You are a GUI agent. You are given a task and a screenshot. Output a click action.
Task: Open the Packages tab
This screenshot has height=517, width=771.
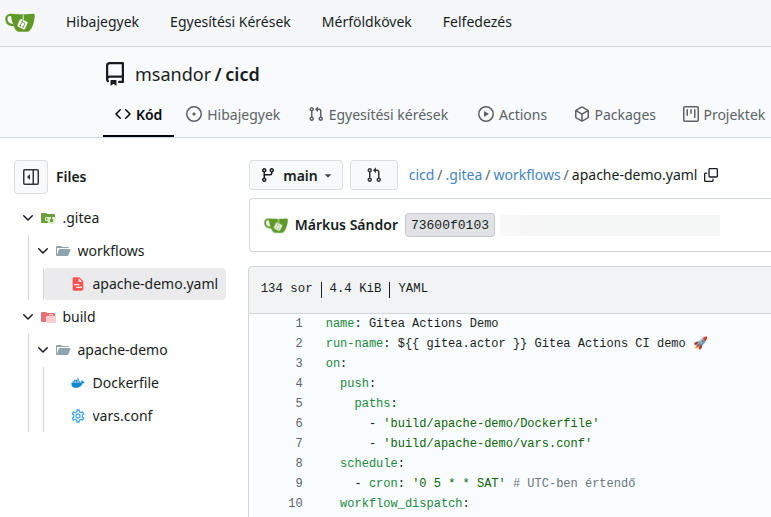(615, 115)
